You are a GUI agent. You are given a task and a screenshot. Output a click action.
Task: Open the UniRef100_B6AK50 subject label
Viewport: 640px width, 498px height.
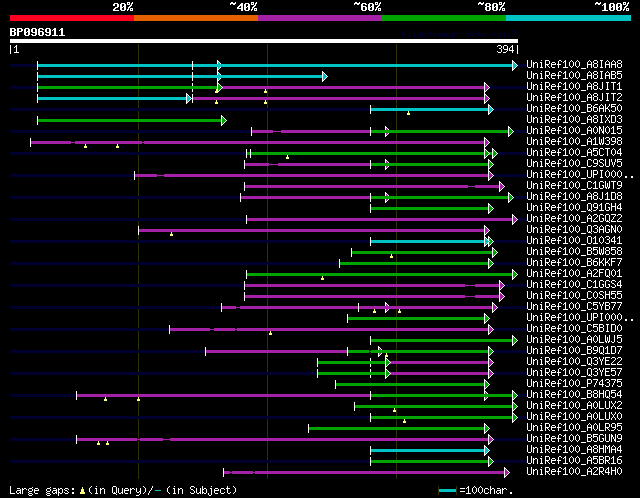[x=574, y=109]
